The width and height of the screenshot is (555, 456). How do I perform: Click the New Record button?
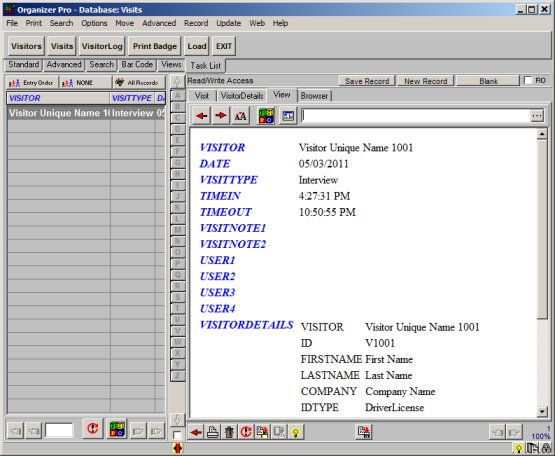pos(426,81)
